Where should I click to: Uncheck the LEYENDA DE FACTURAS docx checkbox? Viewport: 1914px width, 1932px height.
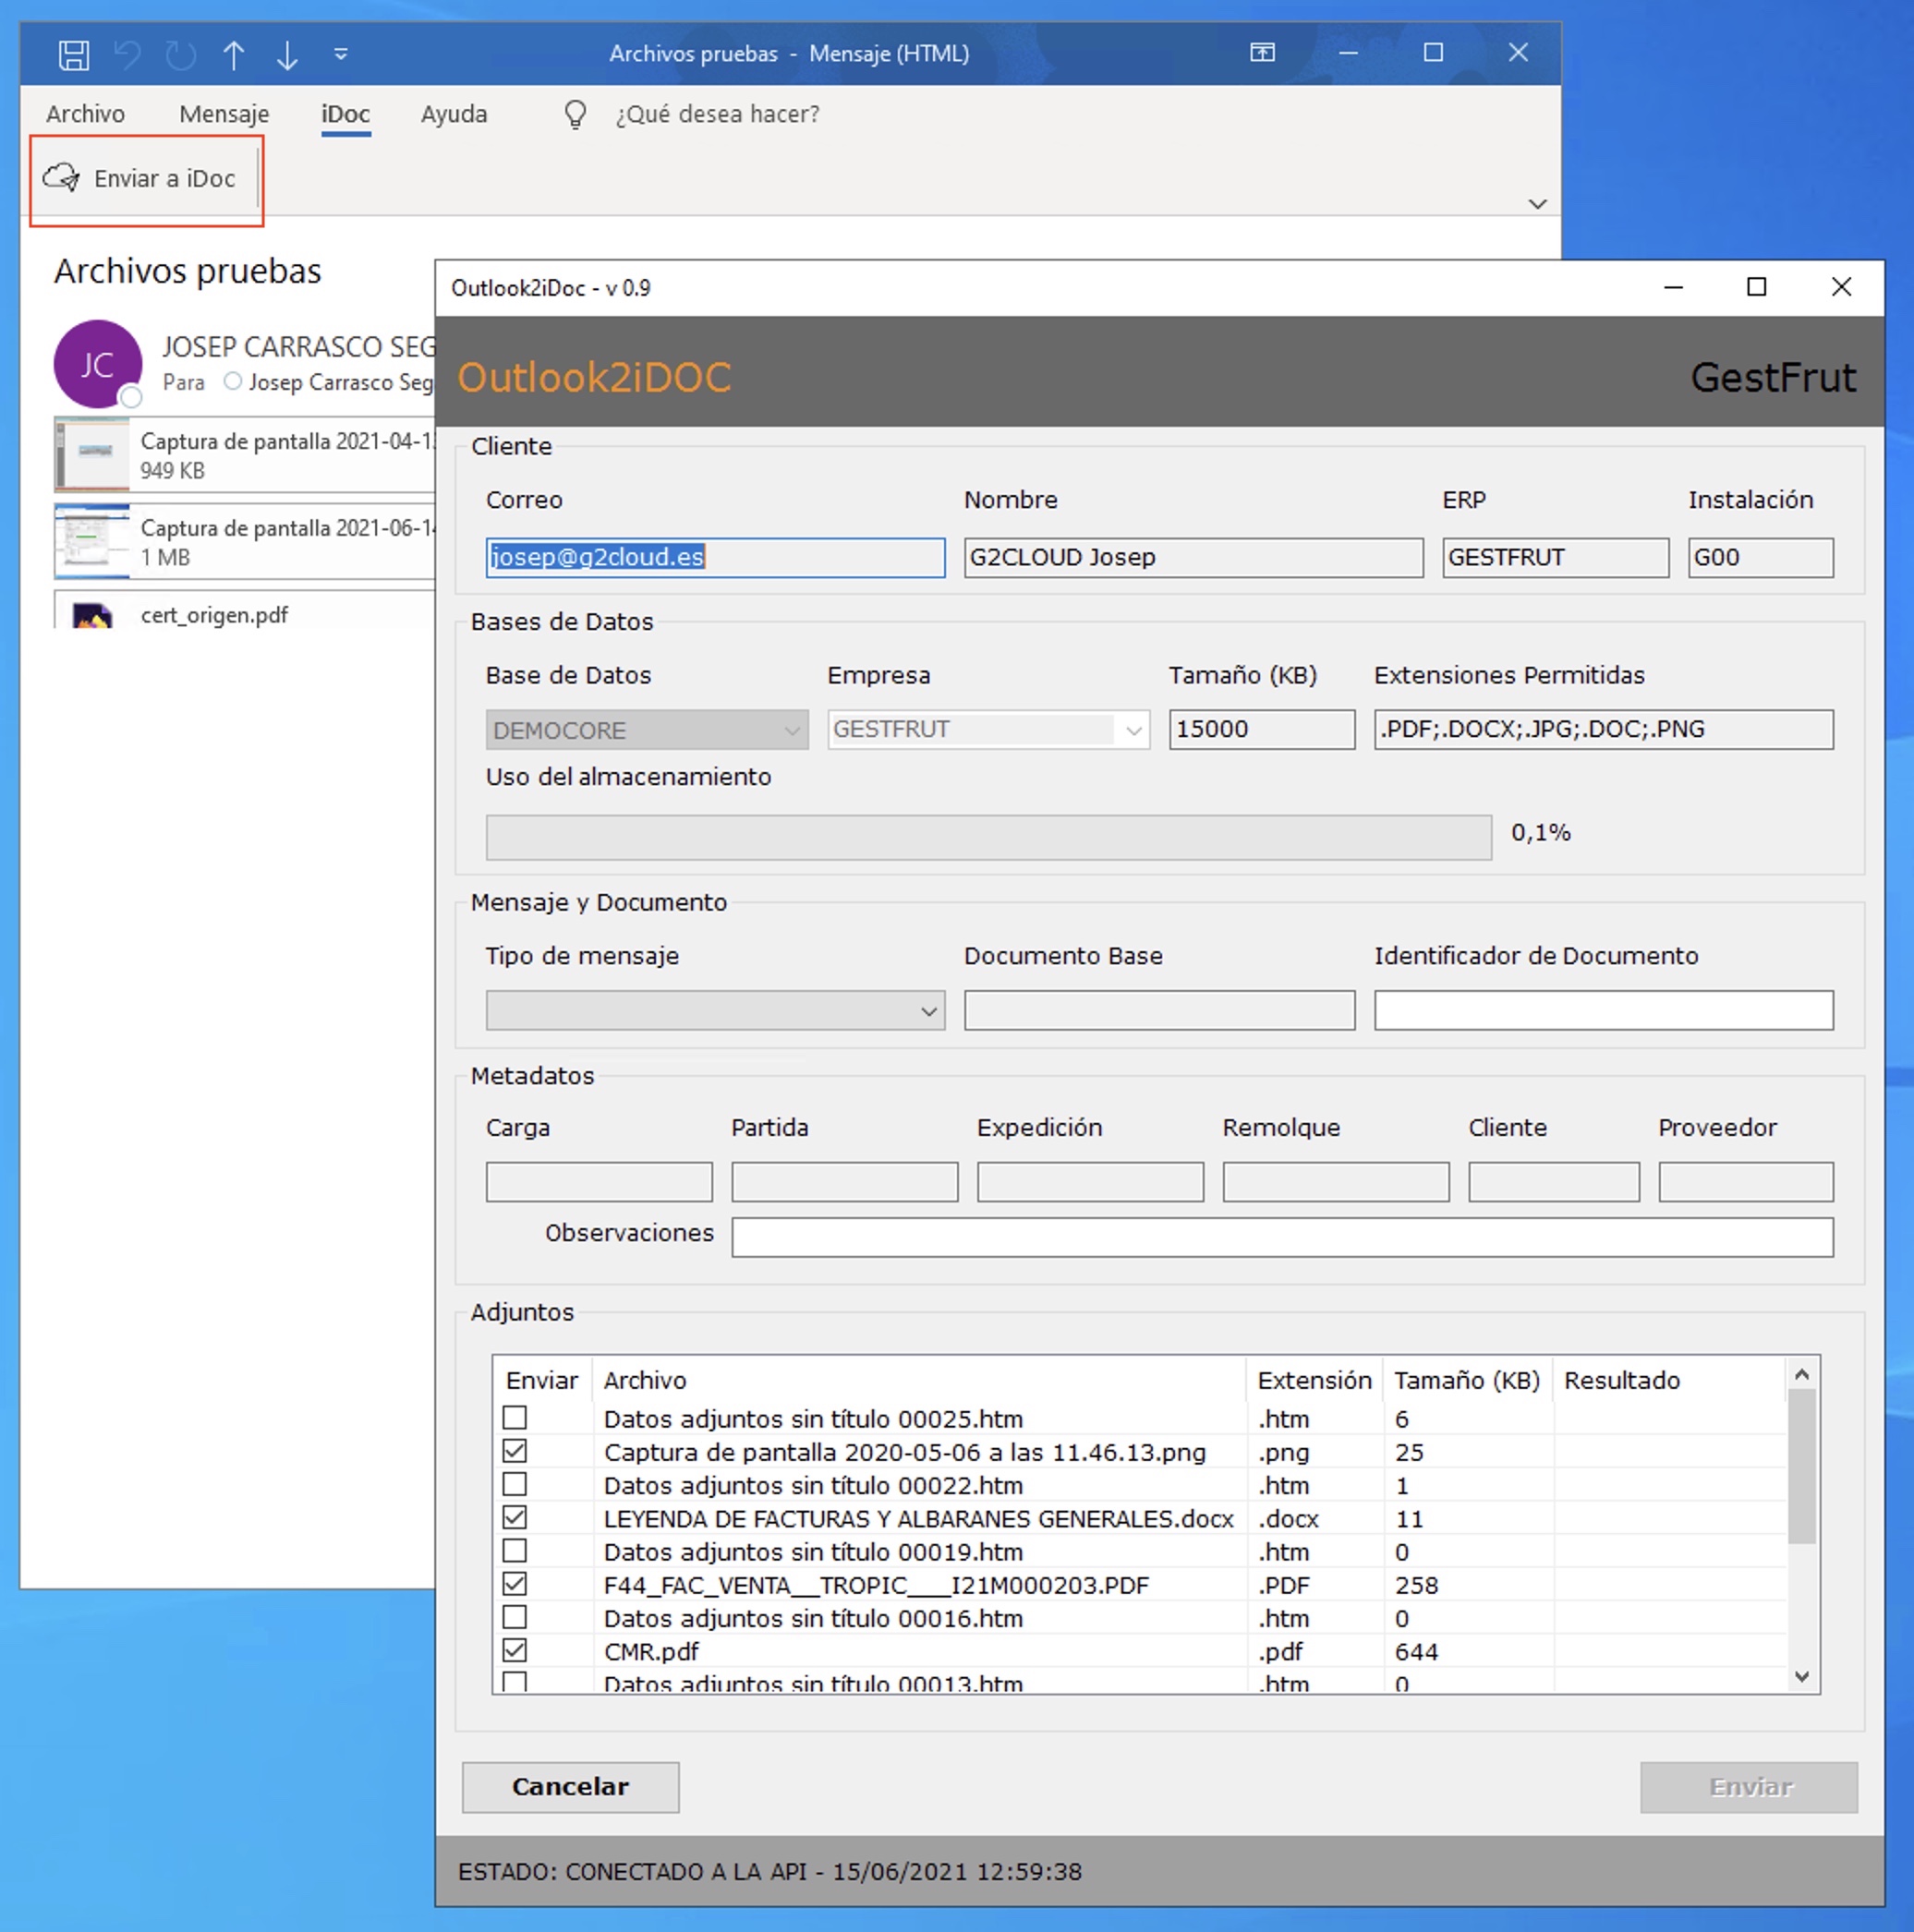(x=515, y=1517)
